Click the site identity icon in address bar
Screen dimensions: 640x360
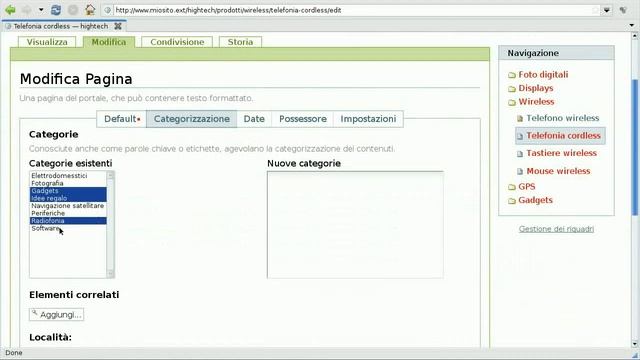click(x=108, y=10)
